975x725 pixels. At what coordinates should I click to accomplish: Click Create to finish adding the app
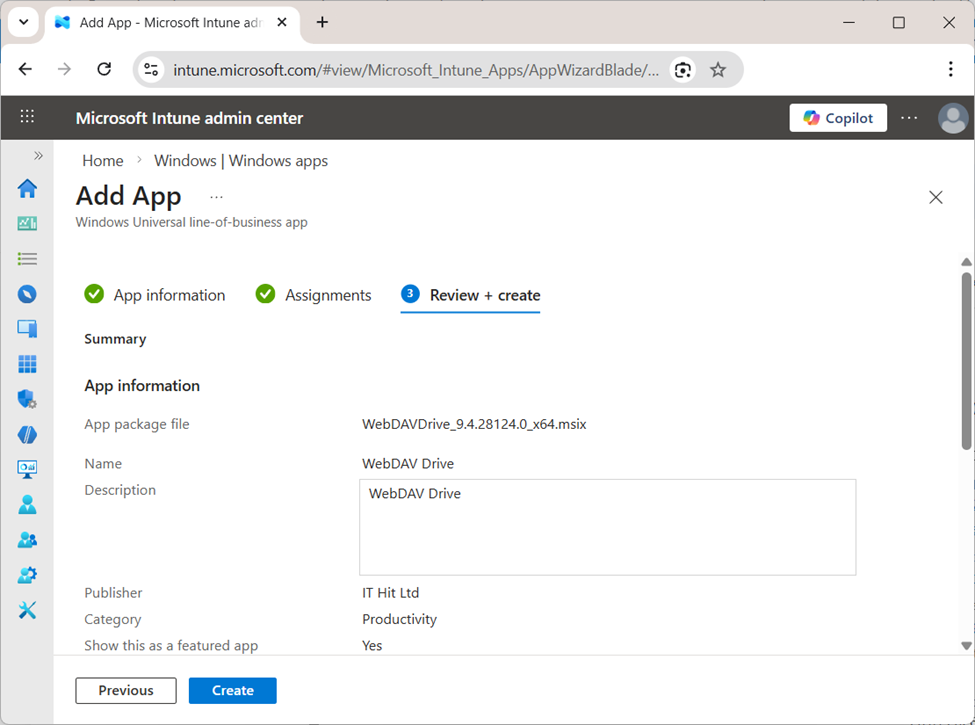[x=232, y=690]
